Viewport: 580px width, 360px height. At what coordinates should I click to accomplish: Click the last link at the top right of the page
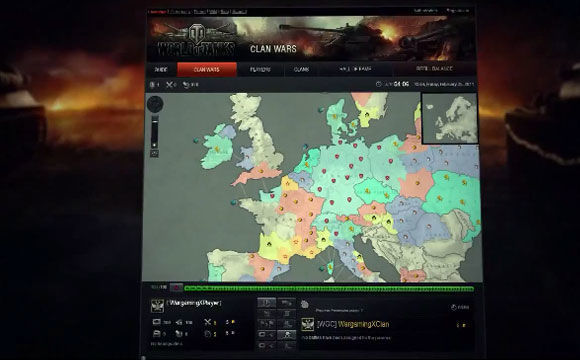click(x=458, y=11)
